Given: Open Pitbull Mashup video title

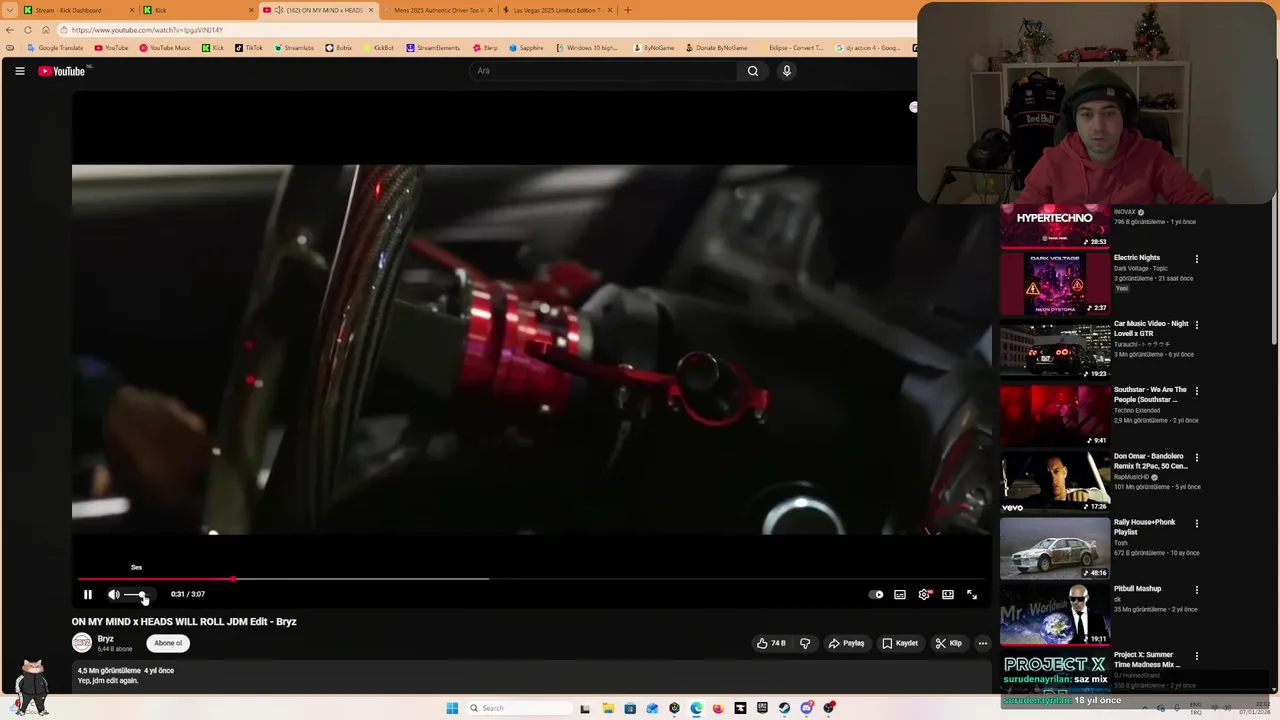Looking at the screenshot, I should point(1137,589).
